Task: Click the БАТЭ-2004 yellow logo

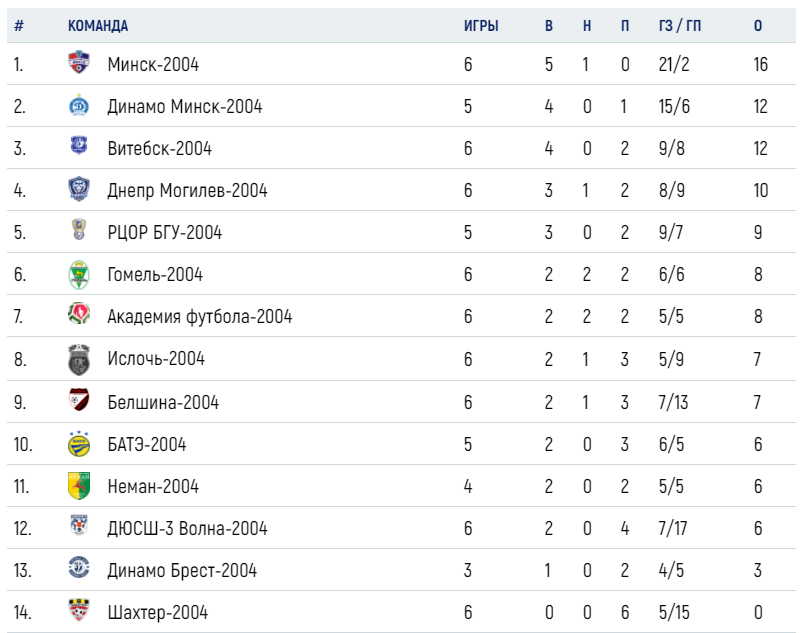Action: pos(79,444)
